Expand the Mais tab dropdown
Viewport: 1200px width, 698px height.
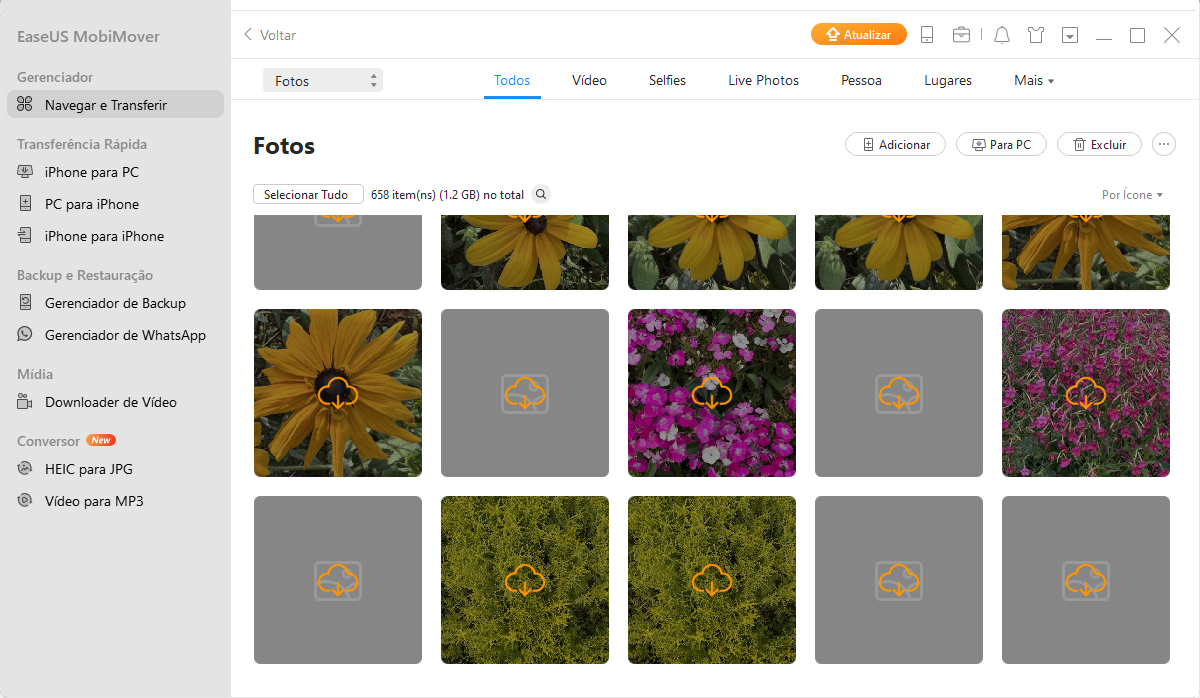(1034, 81)
